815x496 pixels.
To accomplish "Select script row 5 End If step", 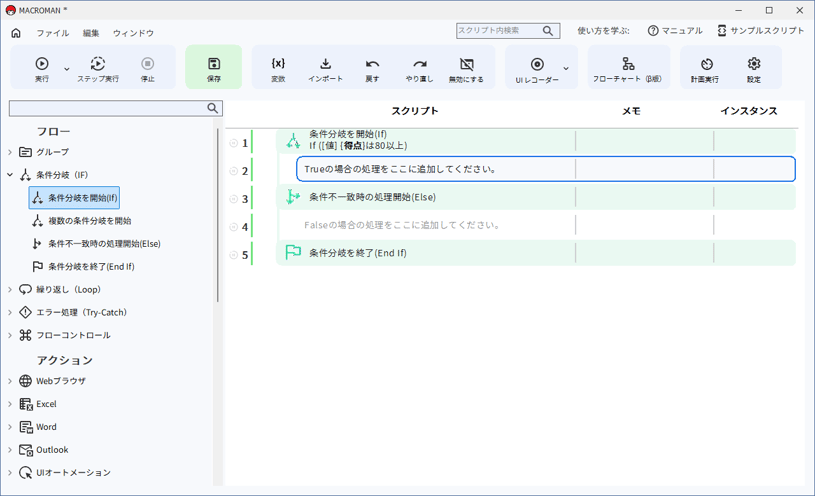I will tap(536, 253).
